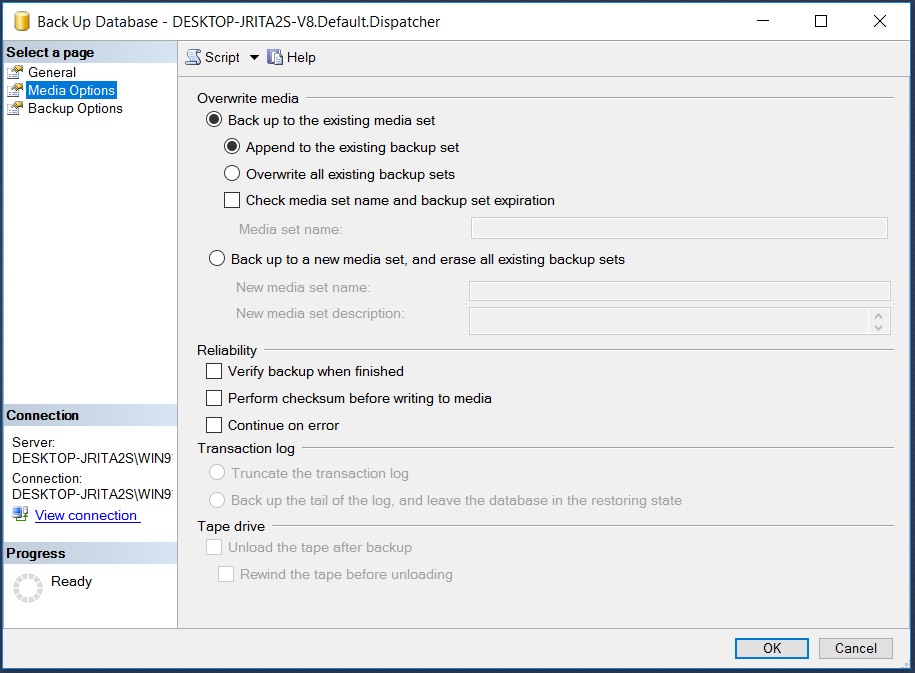
Task: Maximize the Back Up Database window
Action: click(x=820, y=22)
